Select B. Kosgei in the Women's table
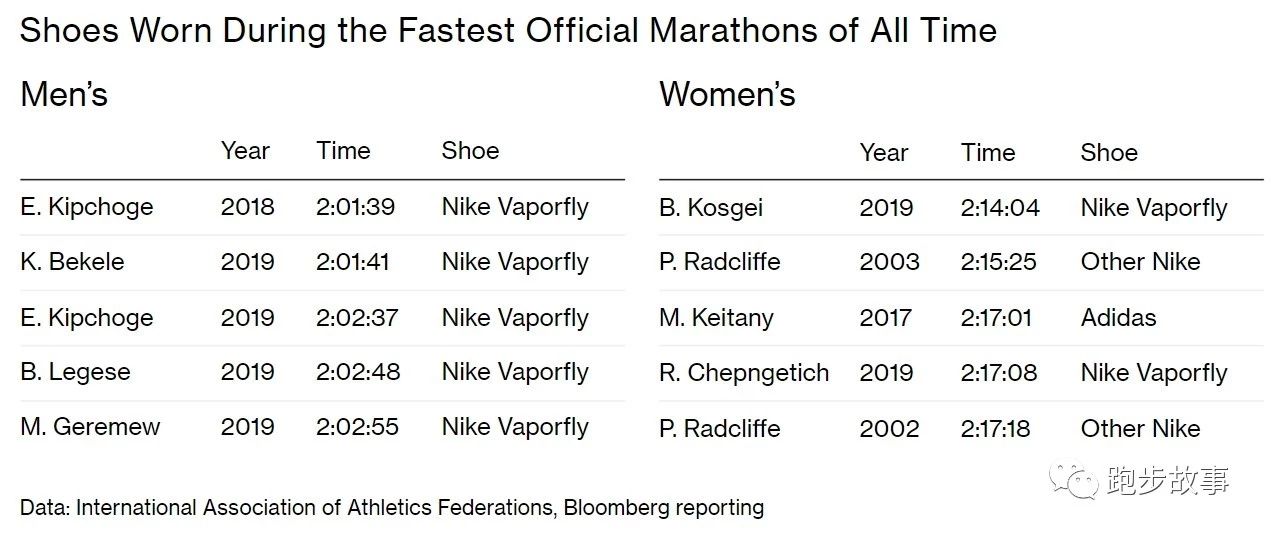1271x537 pixels. point(711,208)
